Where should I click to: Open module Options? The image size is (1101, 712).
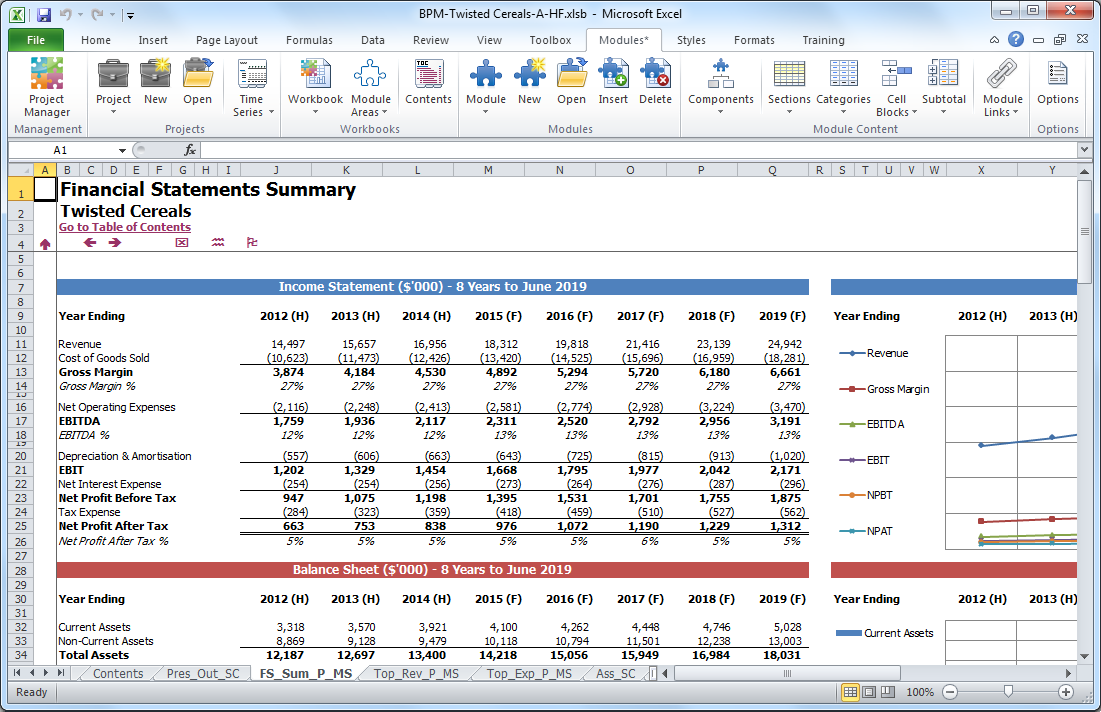1057,81
